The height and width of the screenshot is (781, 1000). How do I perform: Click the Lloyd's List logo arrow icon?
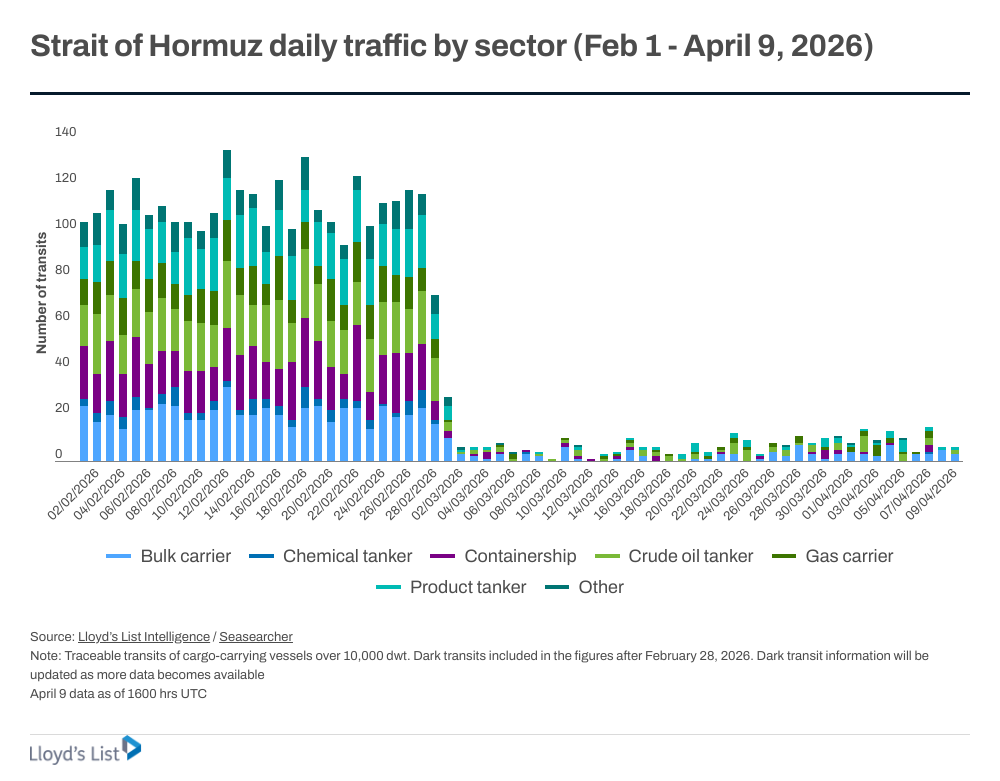(x=131, y=747)
